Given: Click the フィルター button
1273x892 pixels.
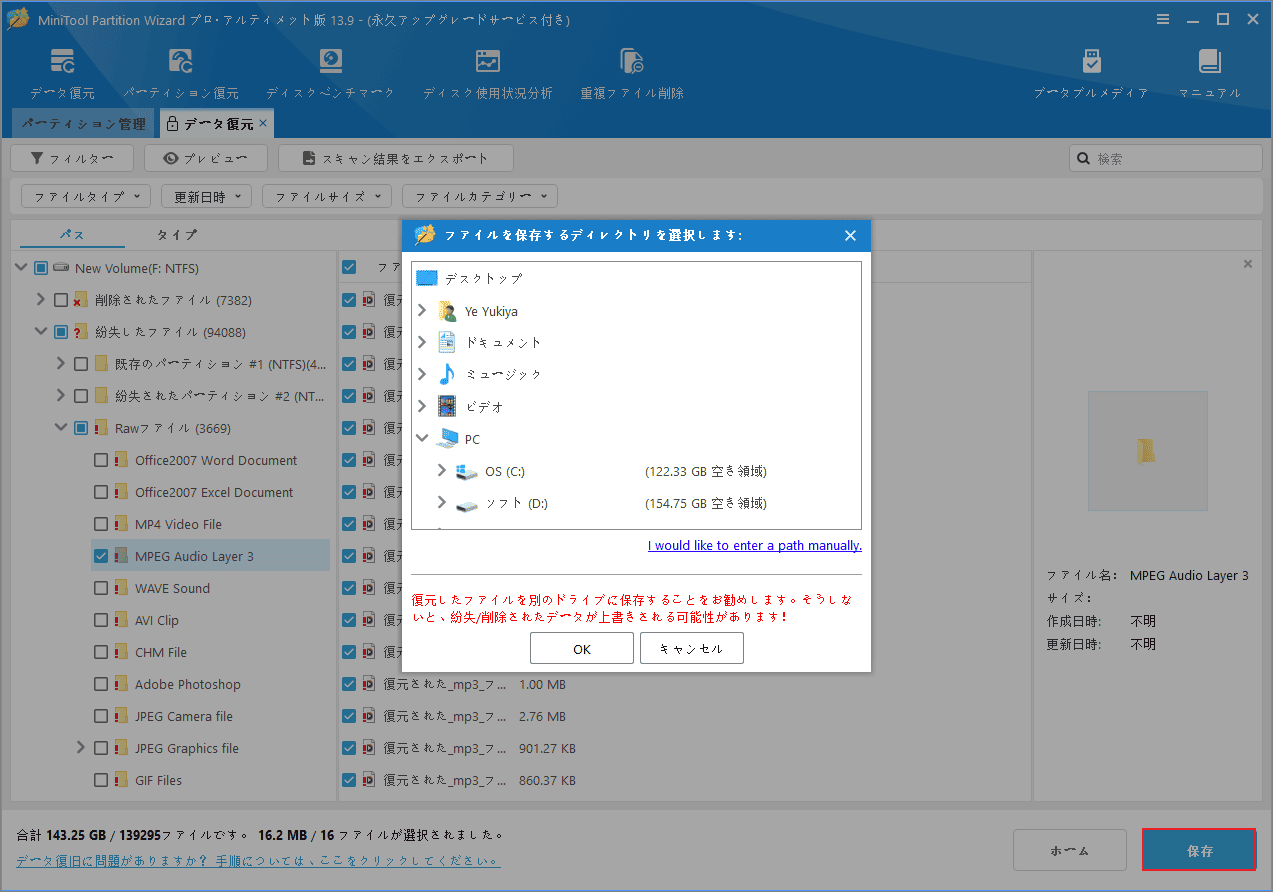Looking at the screenshot, I should (70, 158).
